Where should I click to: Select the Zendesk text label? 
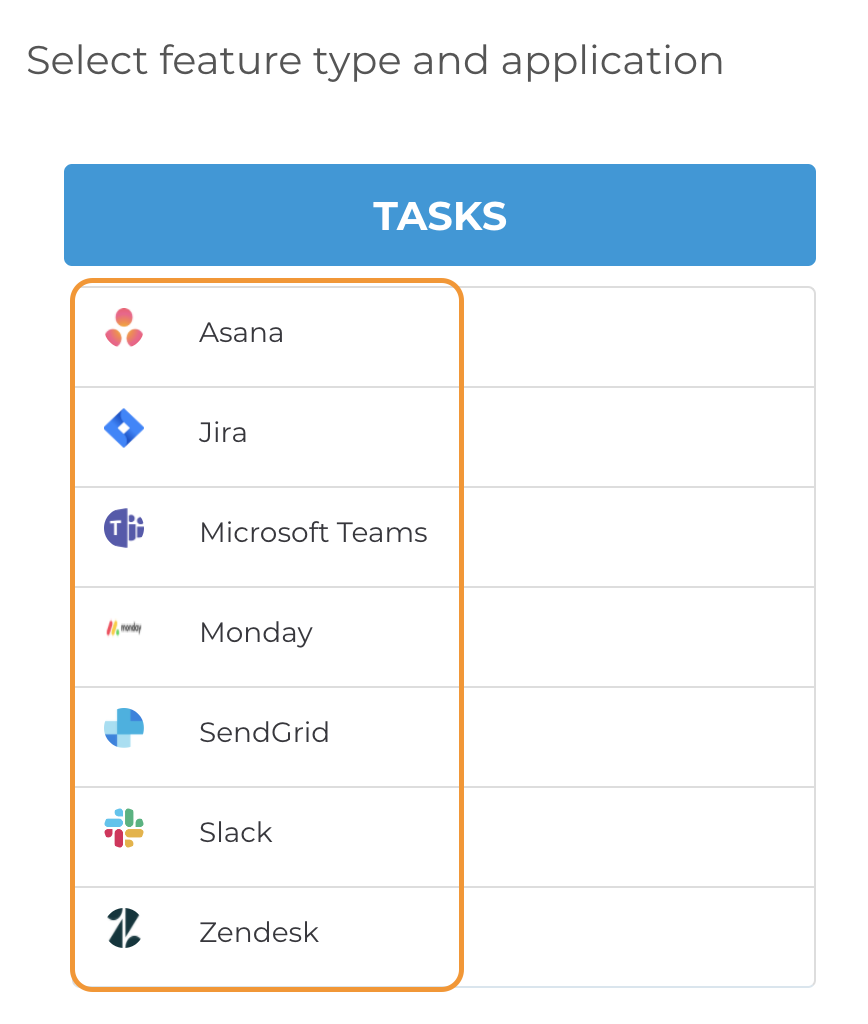click(x=259, y=932)
